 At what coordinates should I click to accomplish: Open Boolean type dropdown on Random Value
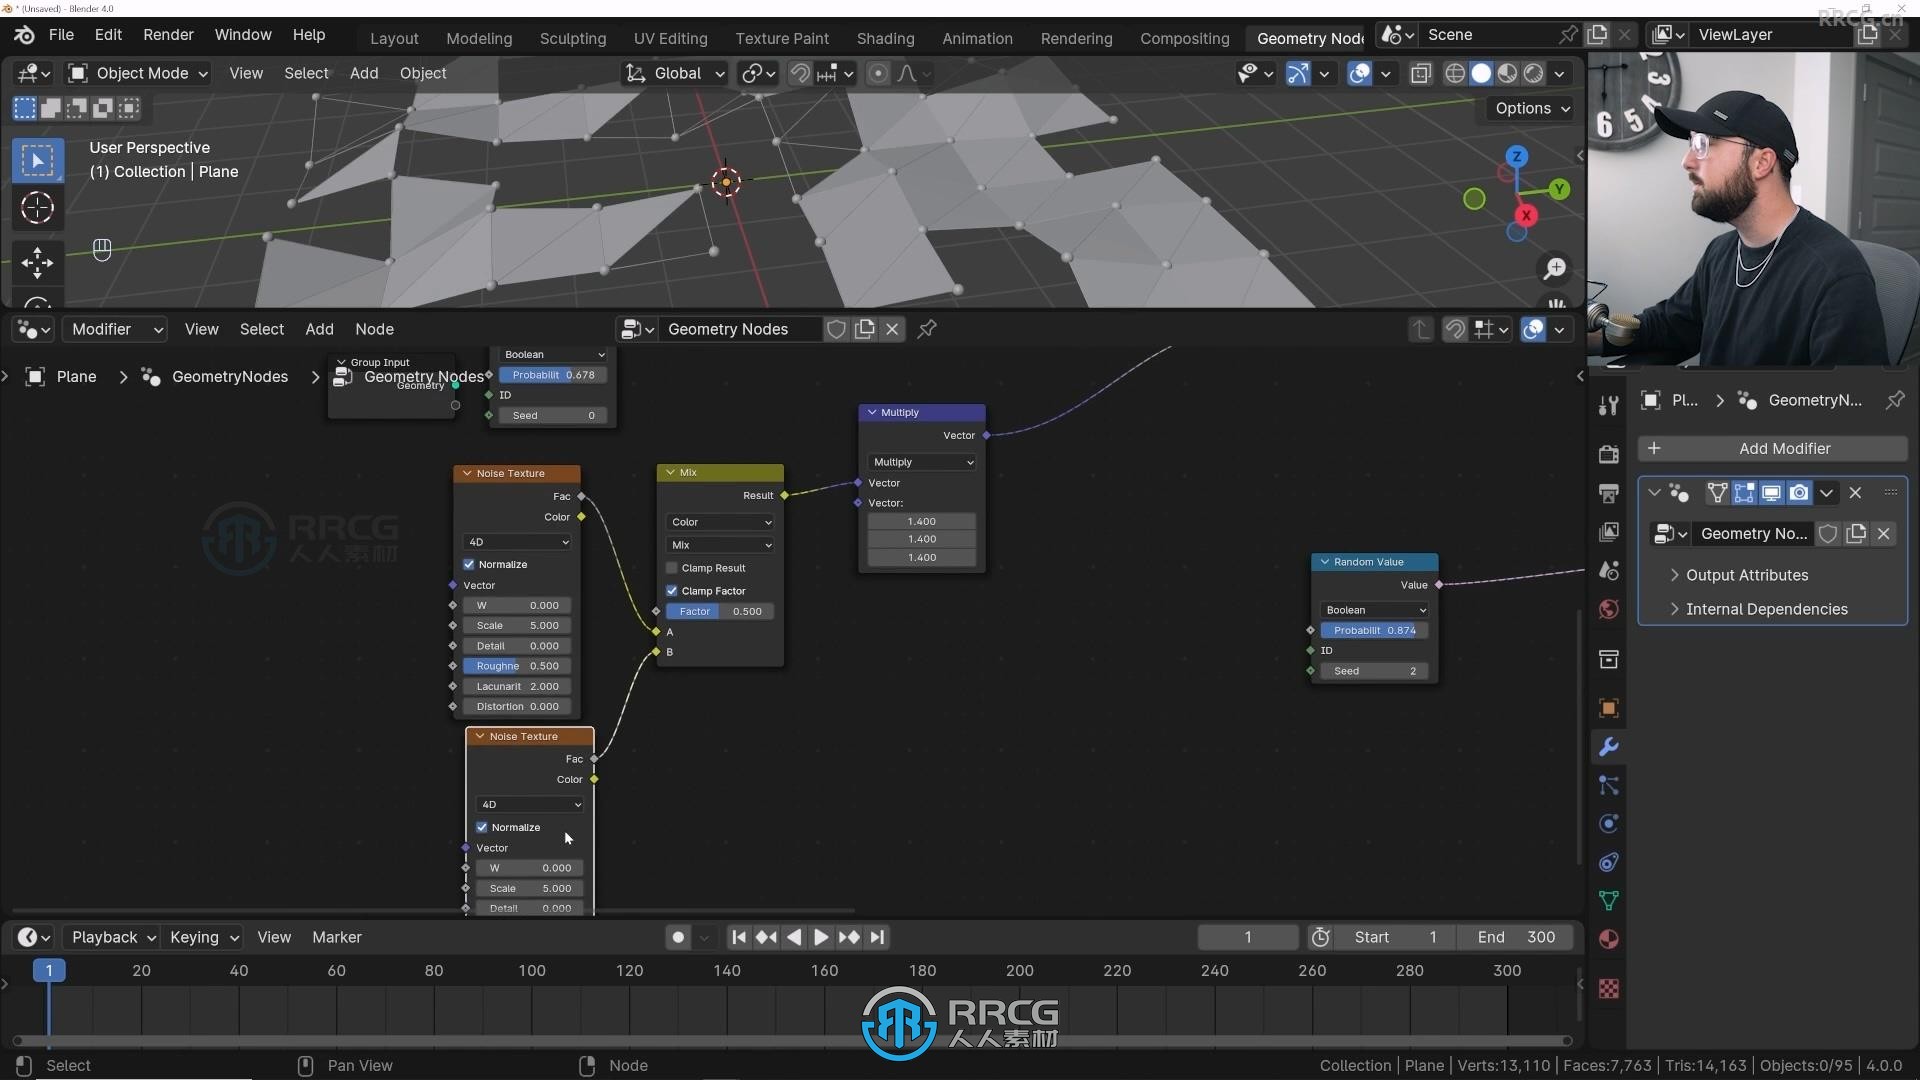pyautogui.click(x=1375, y=610)
